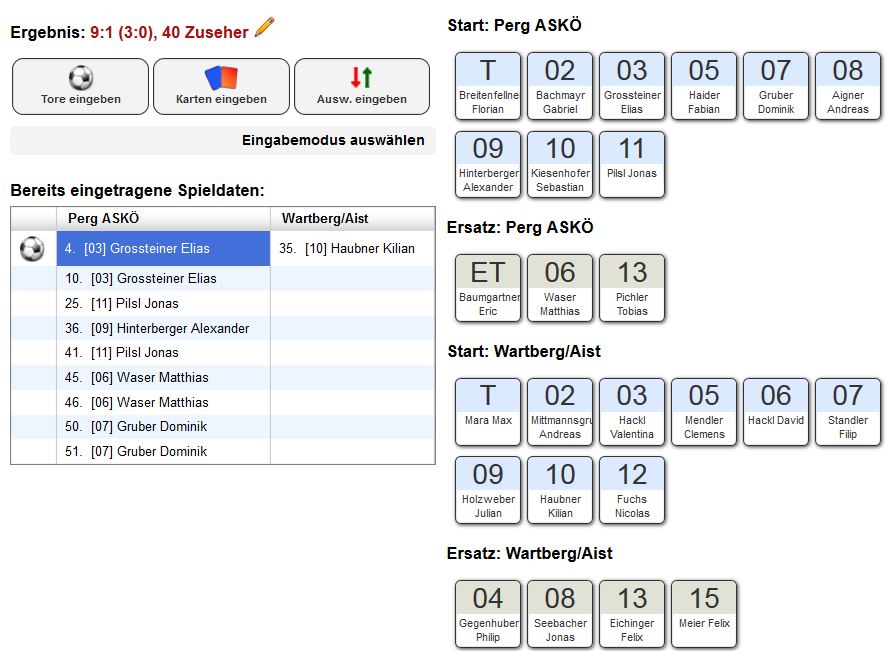The width and height of the screenshot is (888, 651).
Task: Select player card 02 Mittmannsgruber Andreas
Action: coord(560,412)
